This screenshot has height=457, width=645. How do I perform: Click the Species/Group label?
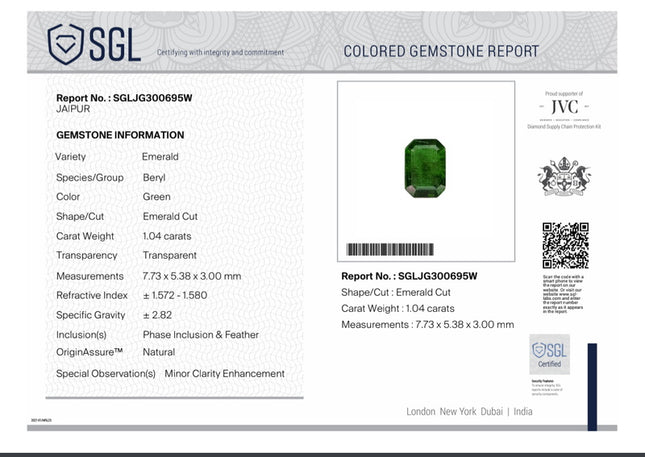pyautogui.click(x=90, y=178)
